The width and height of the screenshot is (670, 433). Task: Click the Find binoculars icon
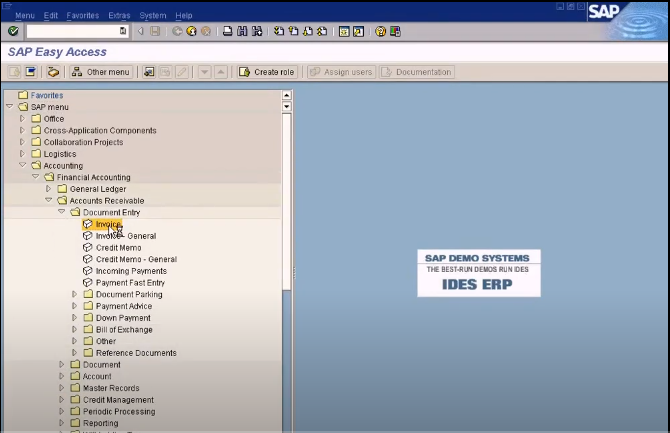coord(242,31)
